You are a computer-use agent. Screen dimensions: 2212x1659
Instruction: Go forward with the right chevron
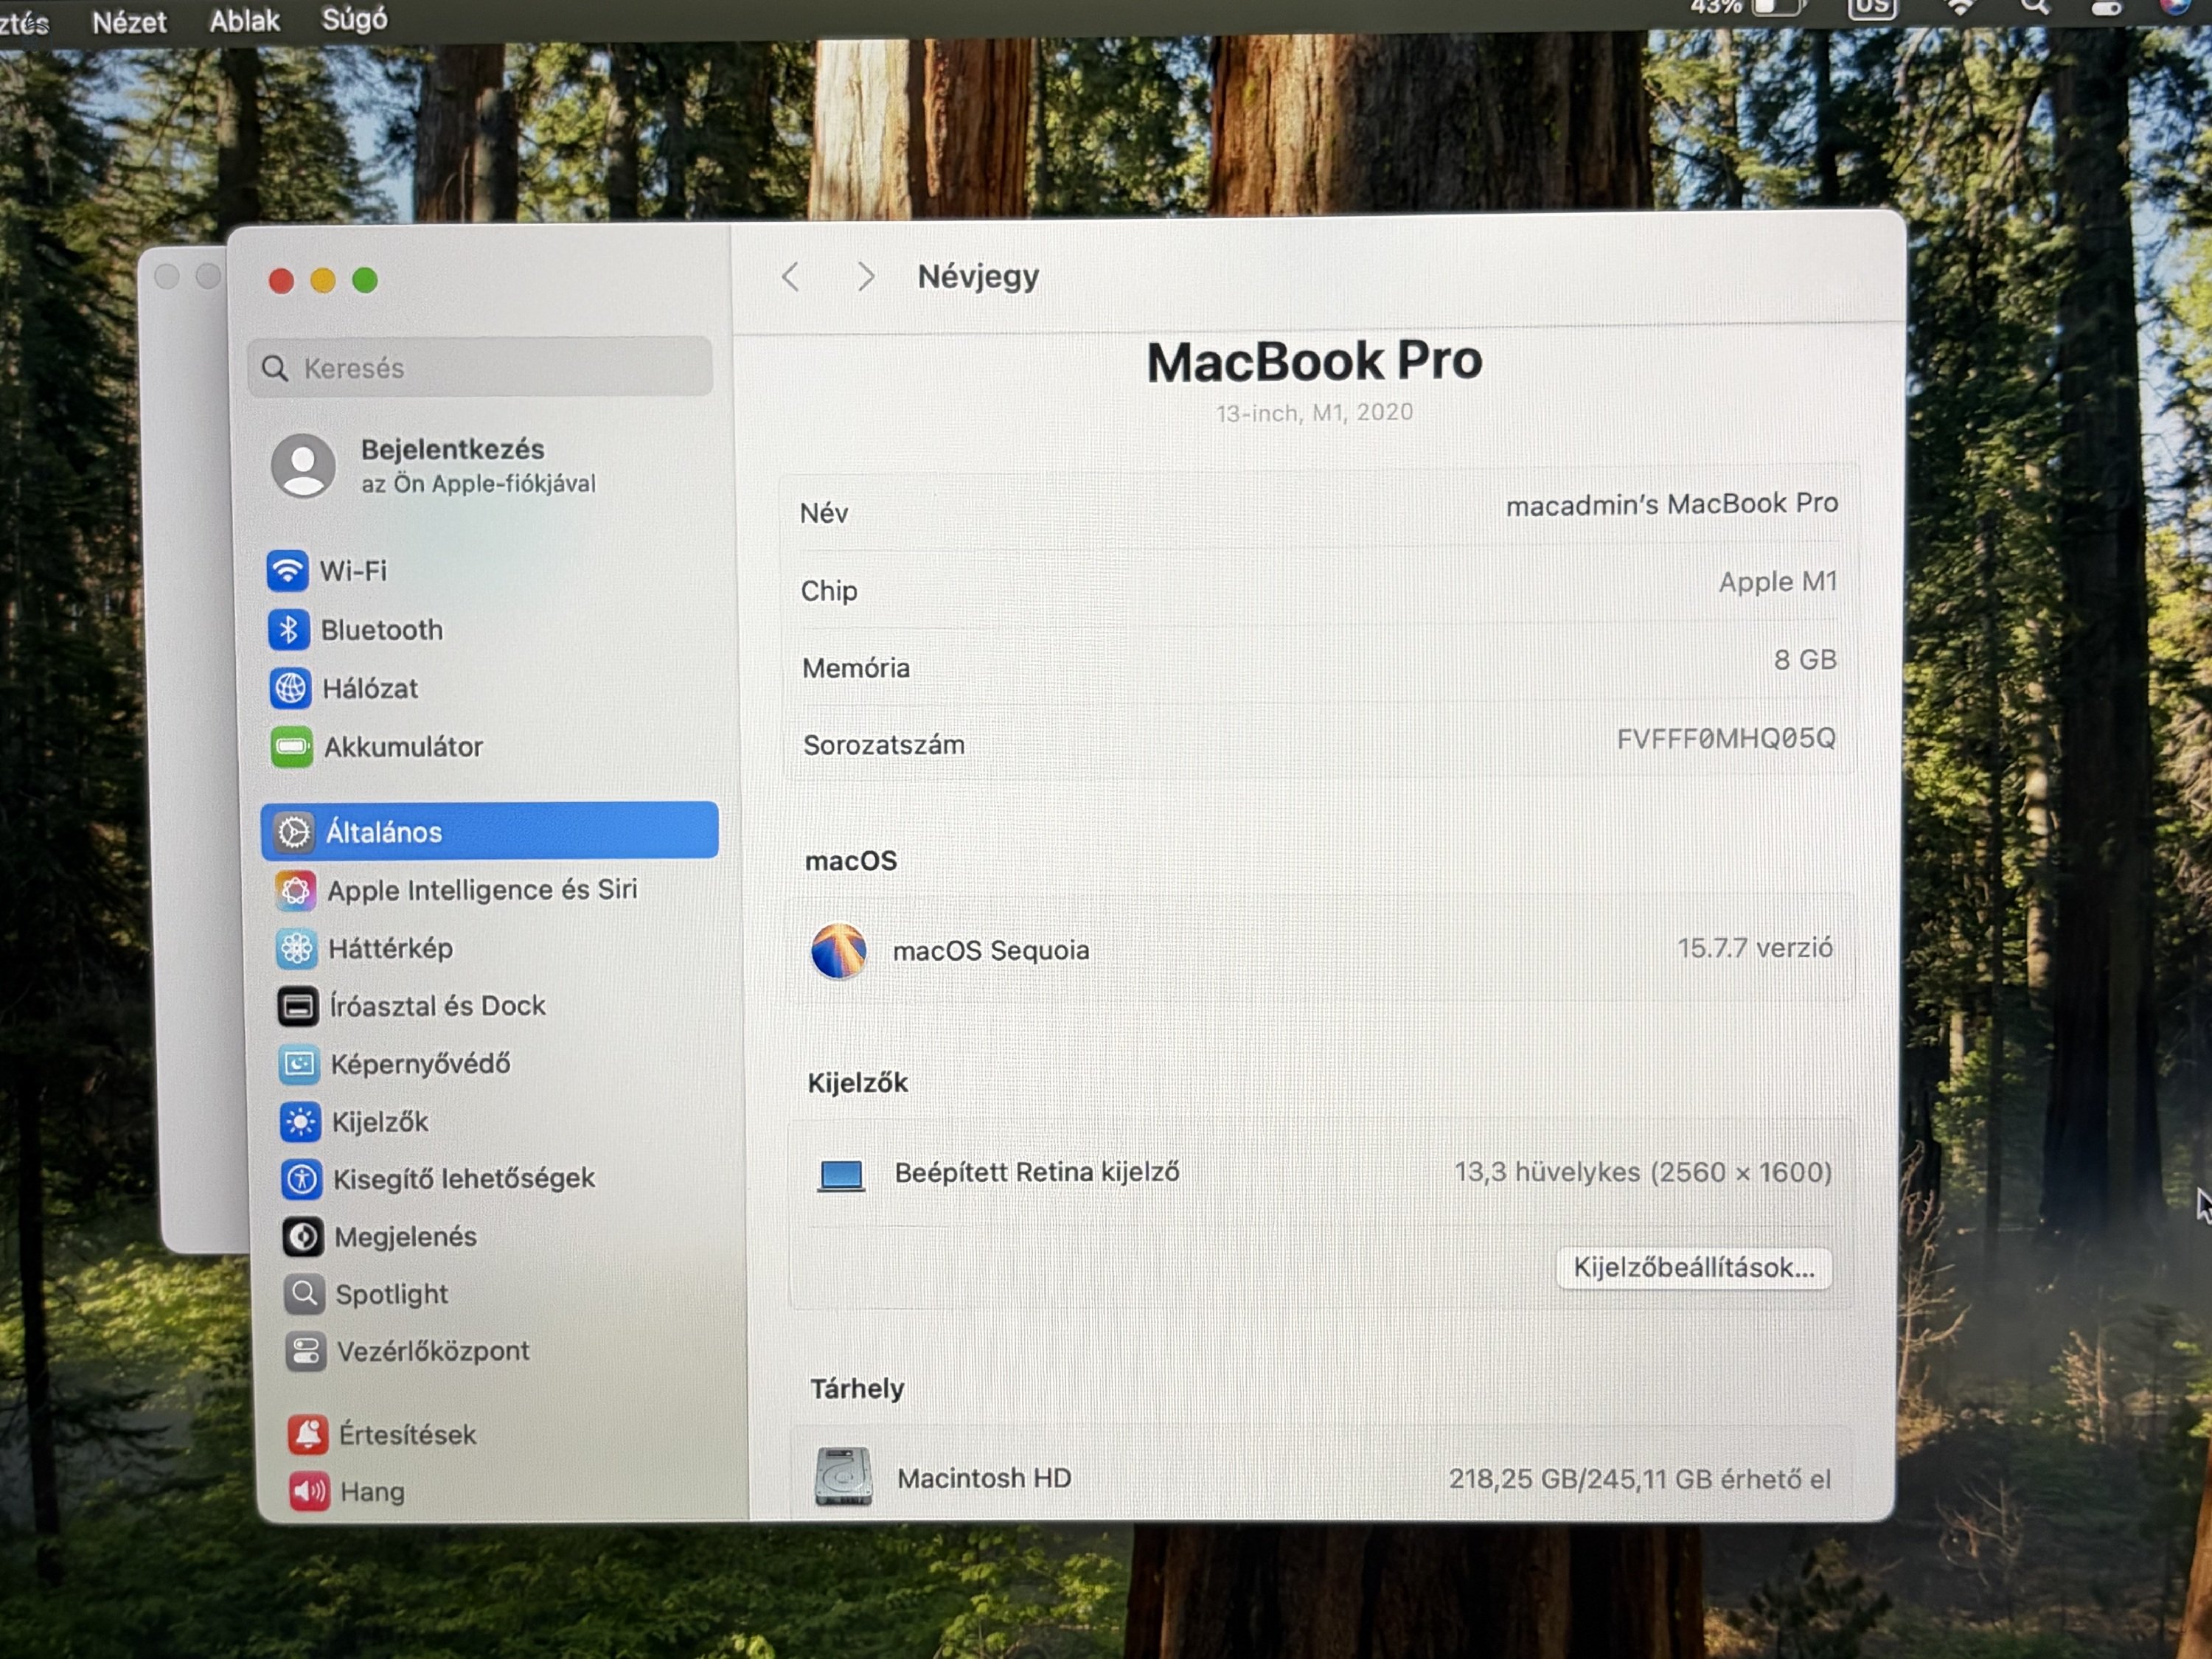866,276
